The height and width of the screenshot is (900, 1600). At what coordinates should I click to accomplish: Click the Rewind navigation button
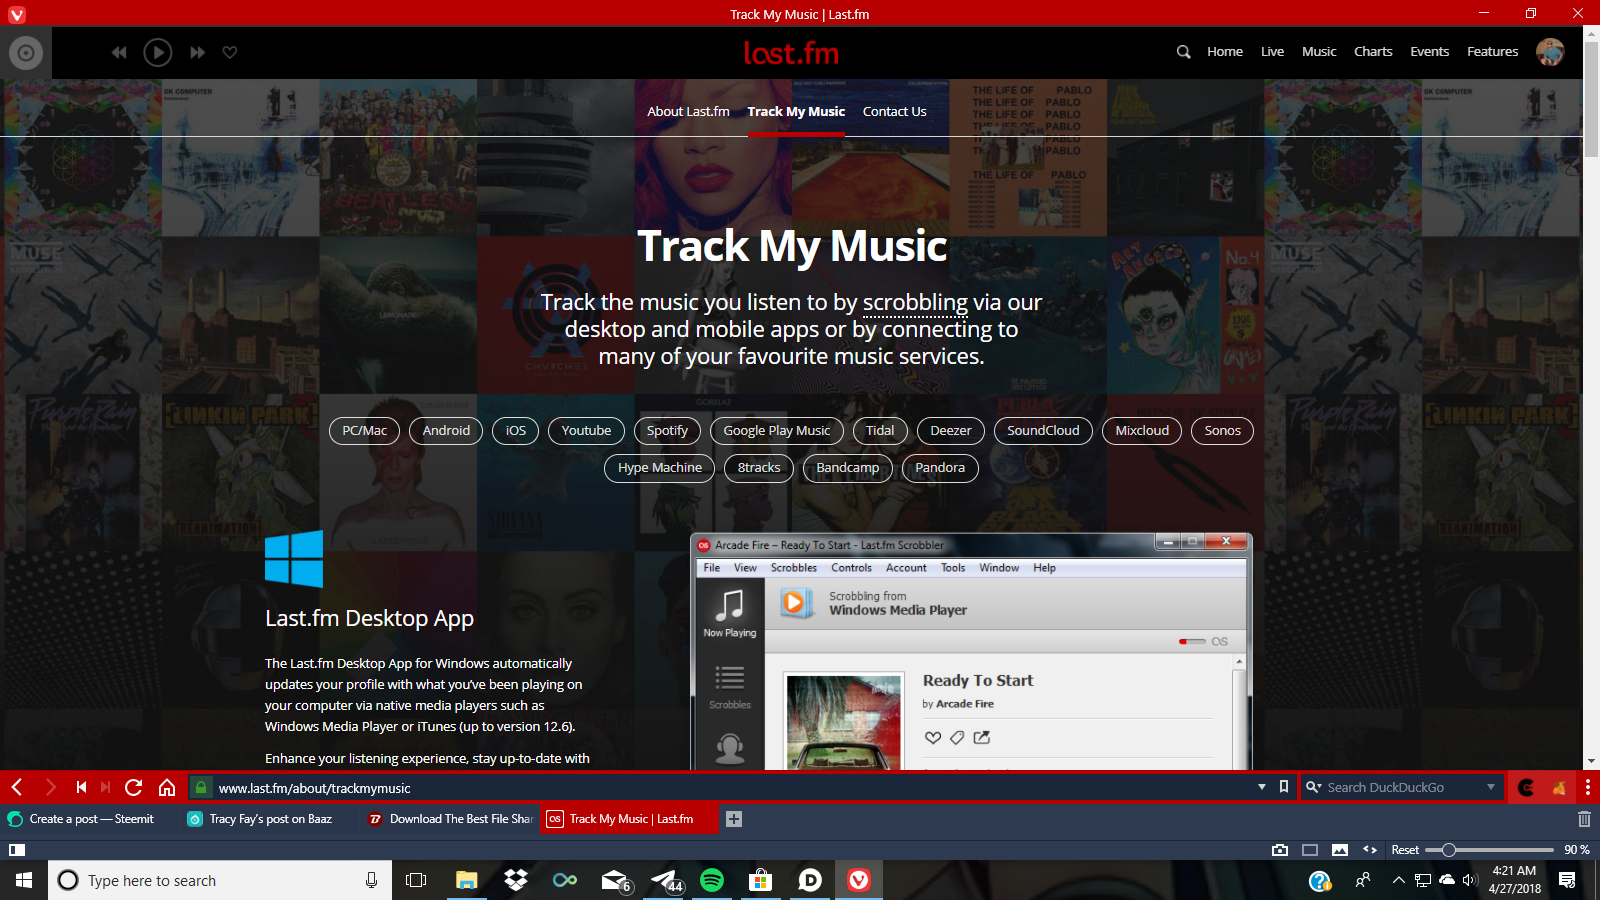(81, 788)
